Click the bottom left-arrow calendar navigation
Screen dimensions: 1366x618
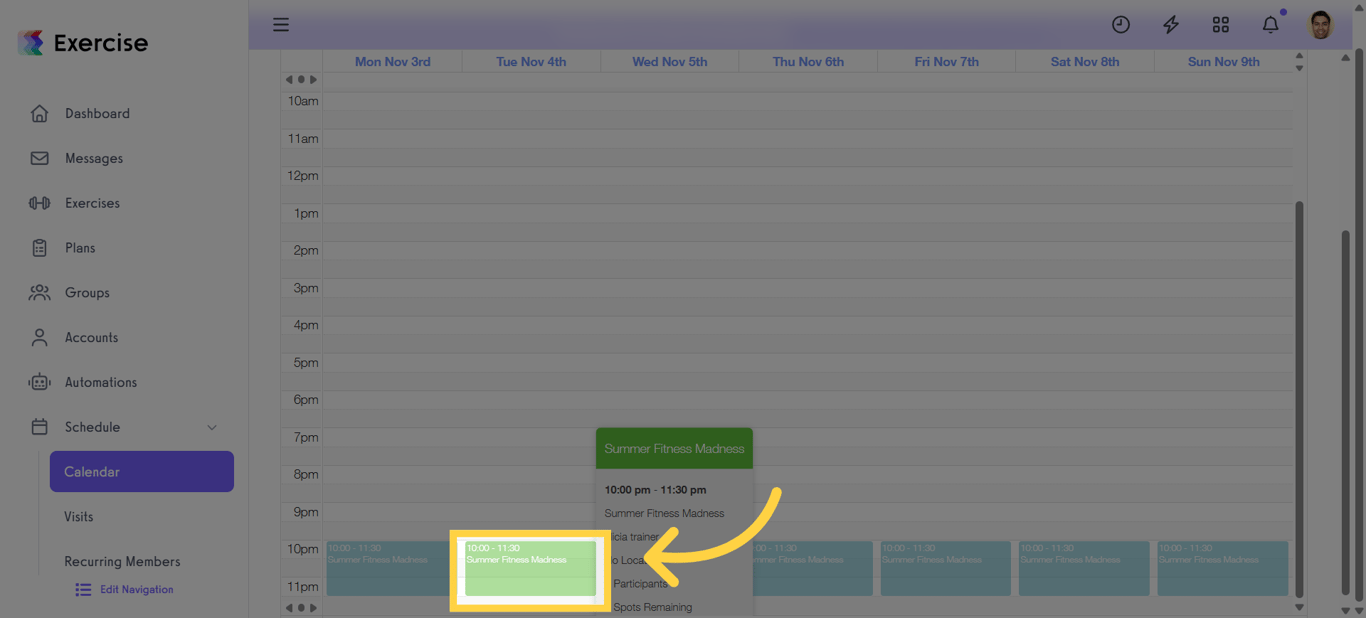pyautogui.click(x=289, y=607)
